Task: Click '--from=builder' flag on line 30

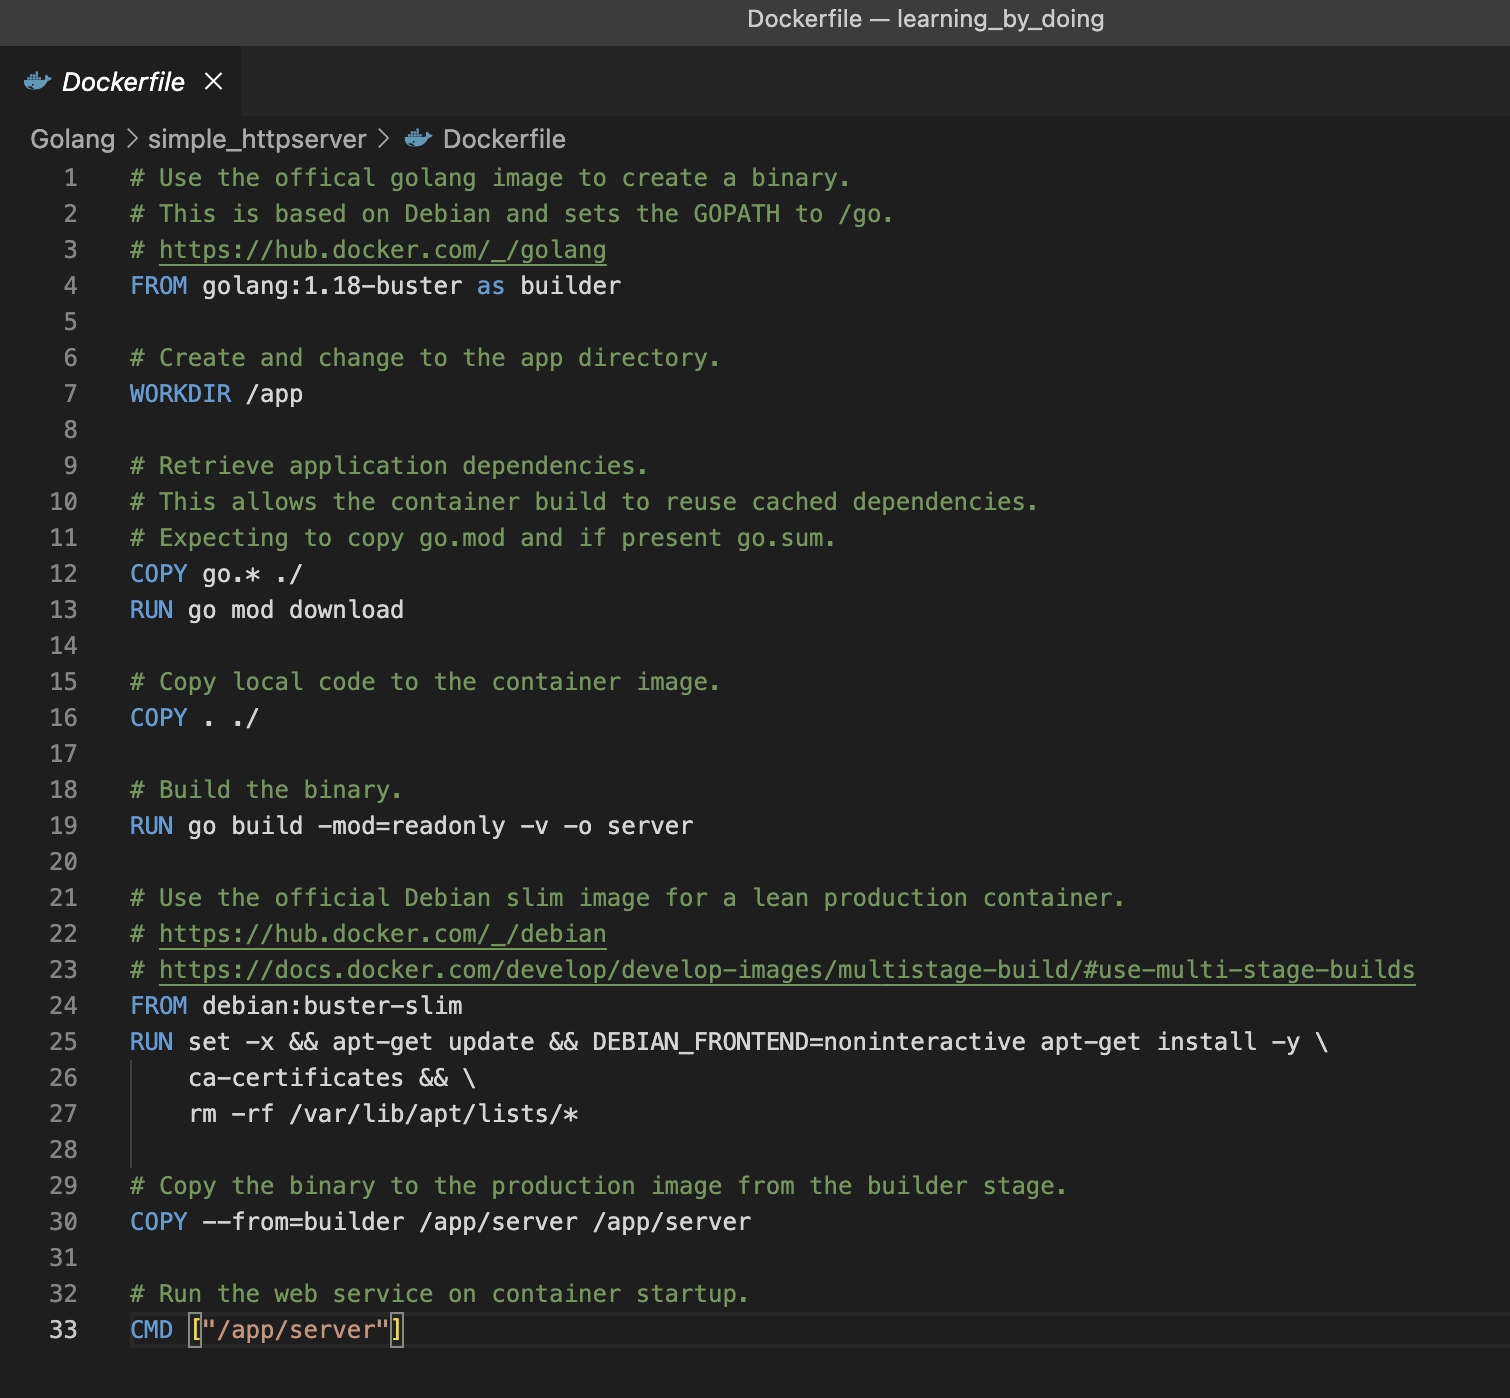Action: pos(303,1222)
